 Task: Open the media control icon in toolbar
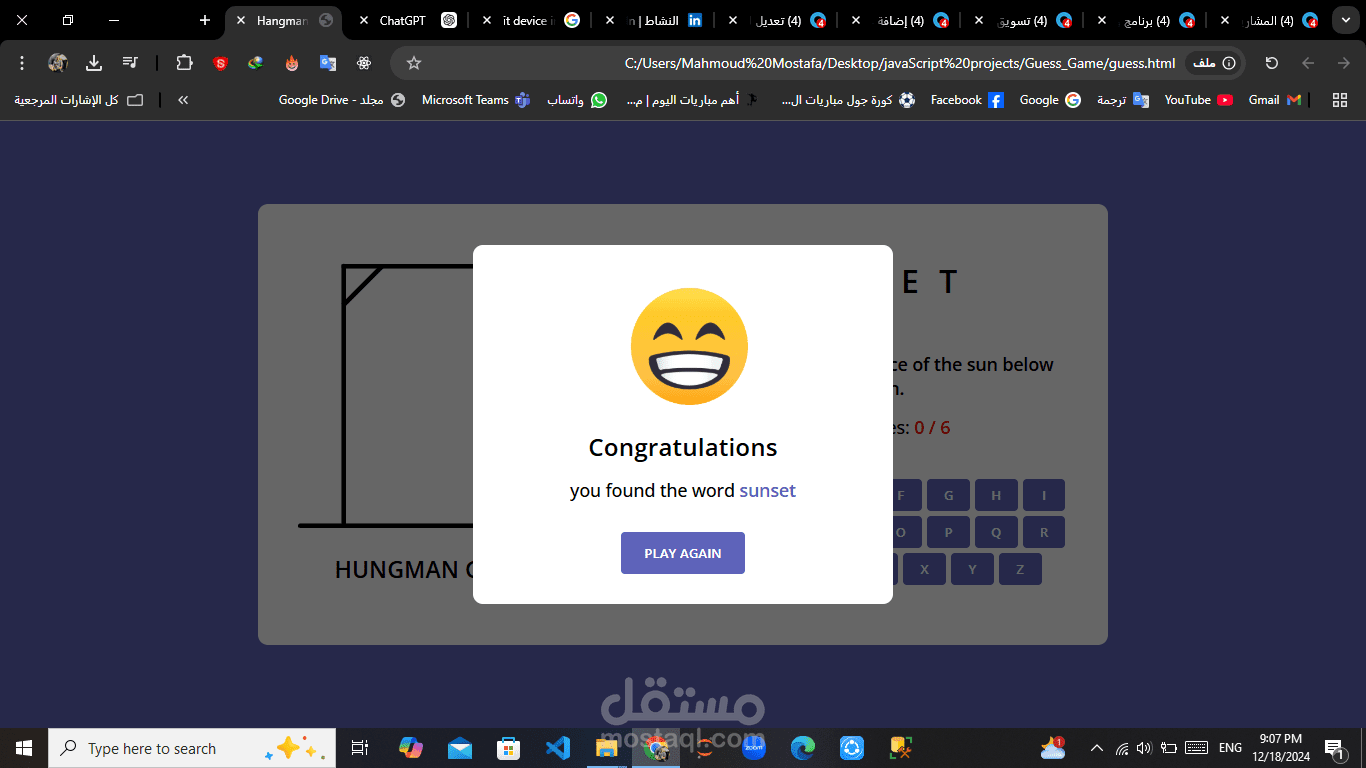coord(130,63)
